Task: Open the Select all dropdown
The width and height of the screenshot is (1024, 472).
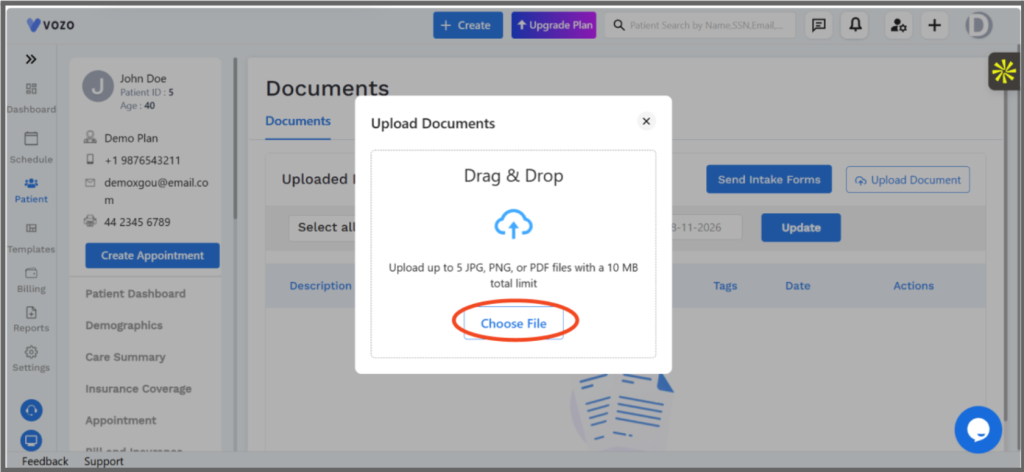Action: click(322, 227)
